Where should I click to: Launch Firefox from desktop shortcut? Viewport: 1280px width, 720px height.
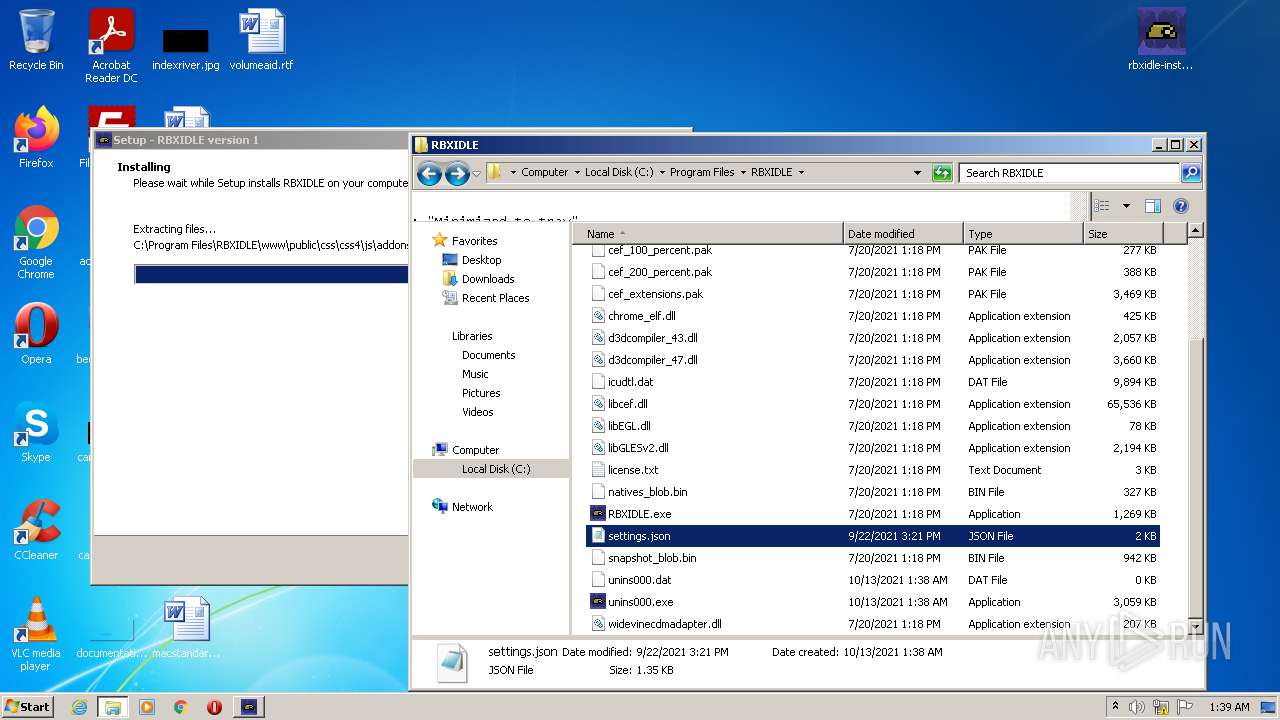[x=36, y=138]
